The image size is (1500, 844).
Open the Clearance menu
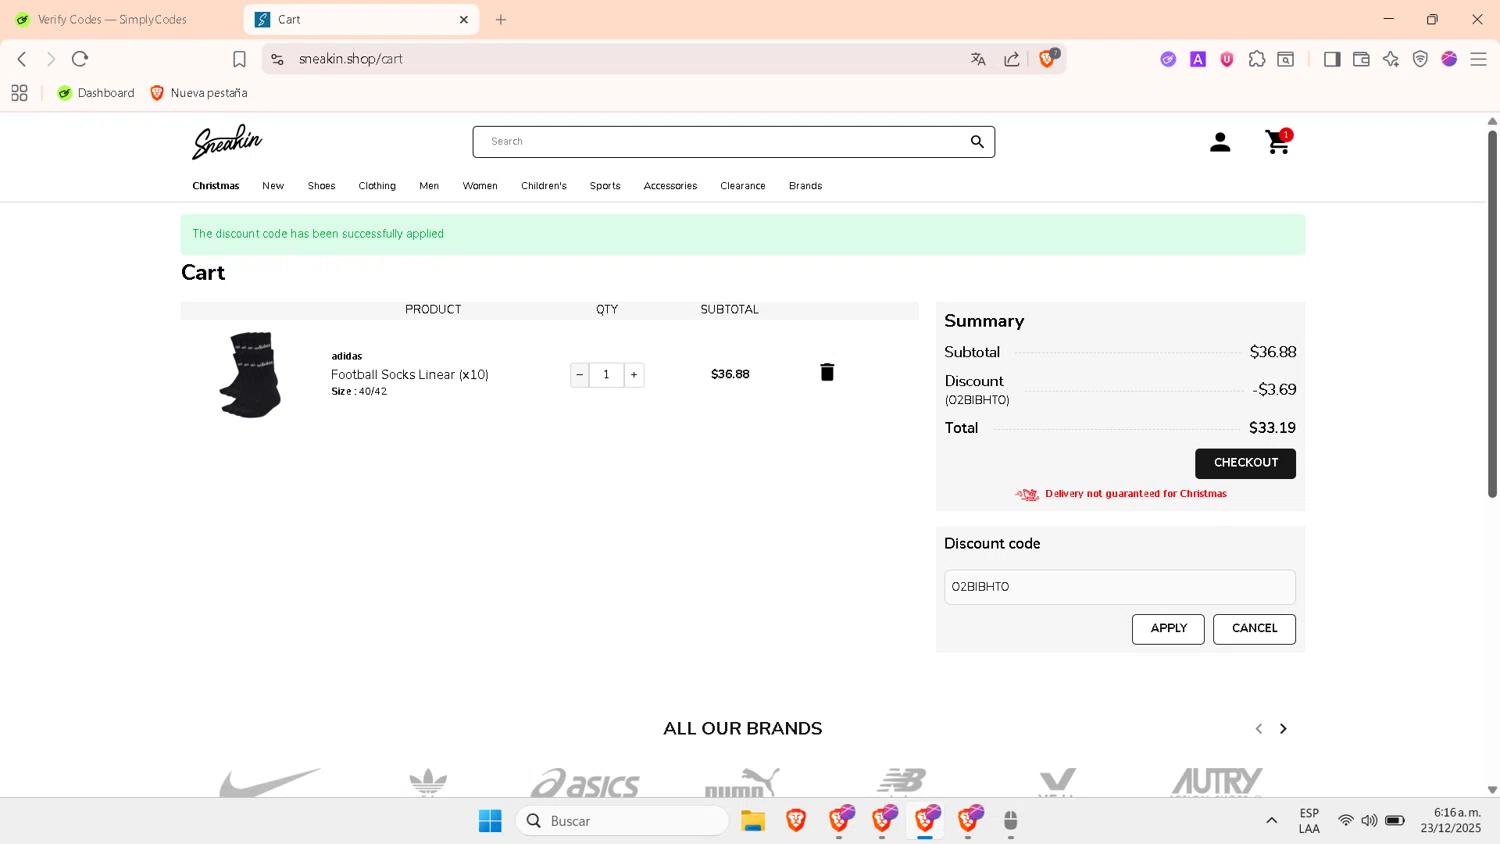(743, 186)
